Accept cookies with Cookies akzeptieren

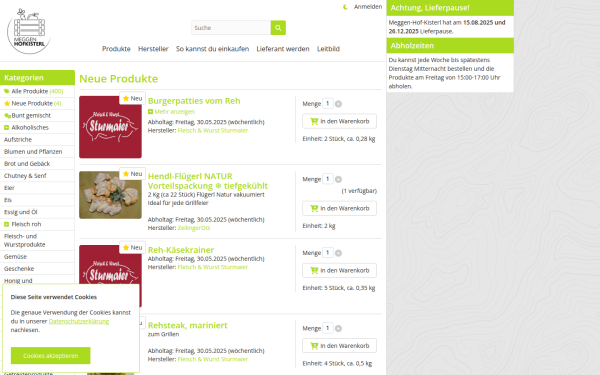click(x=51, y=356)
